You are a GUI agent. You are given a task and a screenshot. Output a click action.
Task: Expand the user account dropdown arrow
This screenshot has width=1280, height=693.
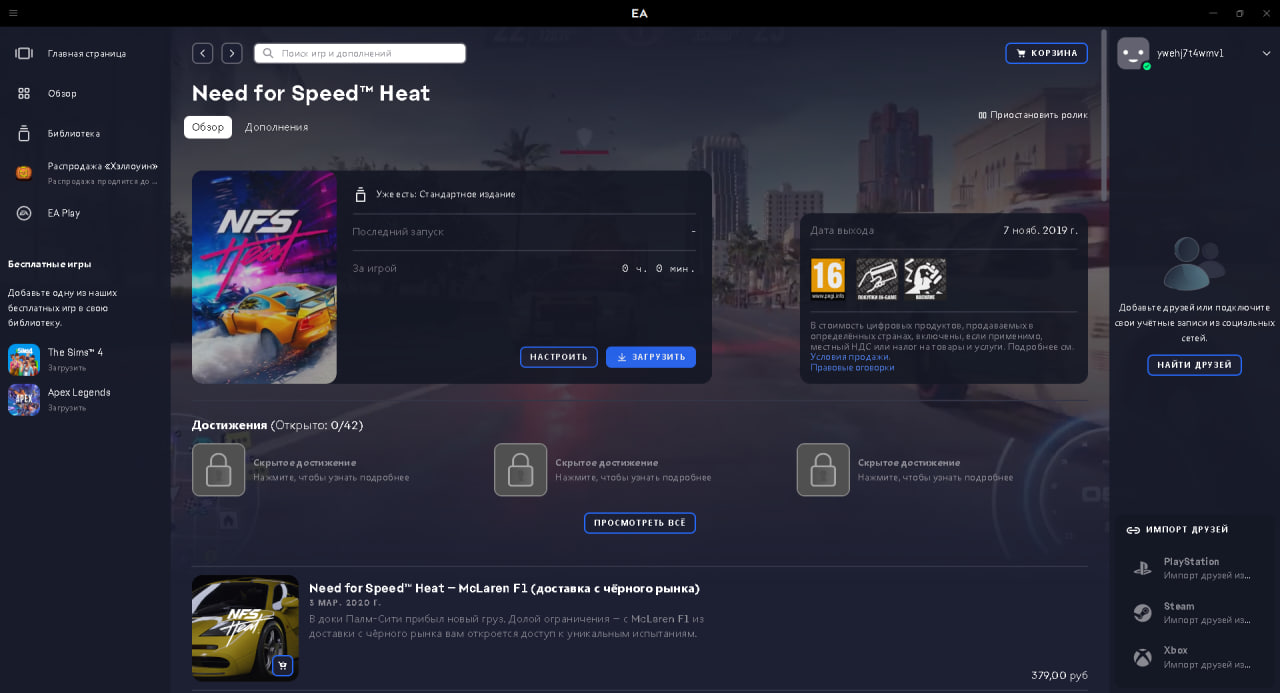click(x=1266, y=54)
